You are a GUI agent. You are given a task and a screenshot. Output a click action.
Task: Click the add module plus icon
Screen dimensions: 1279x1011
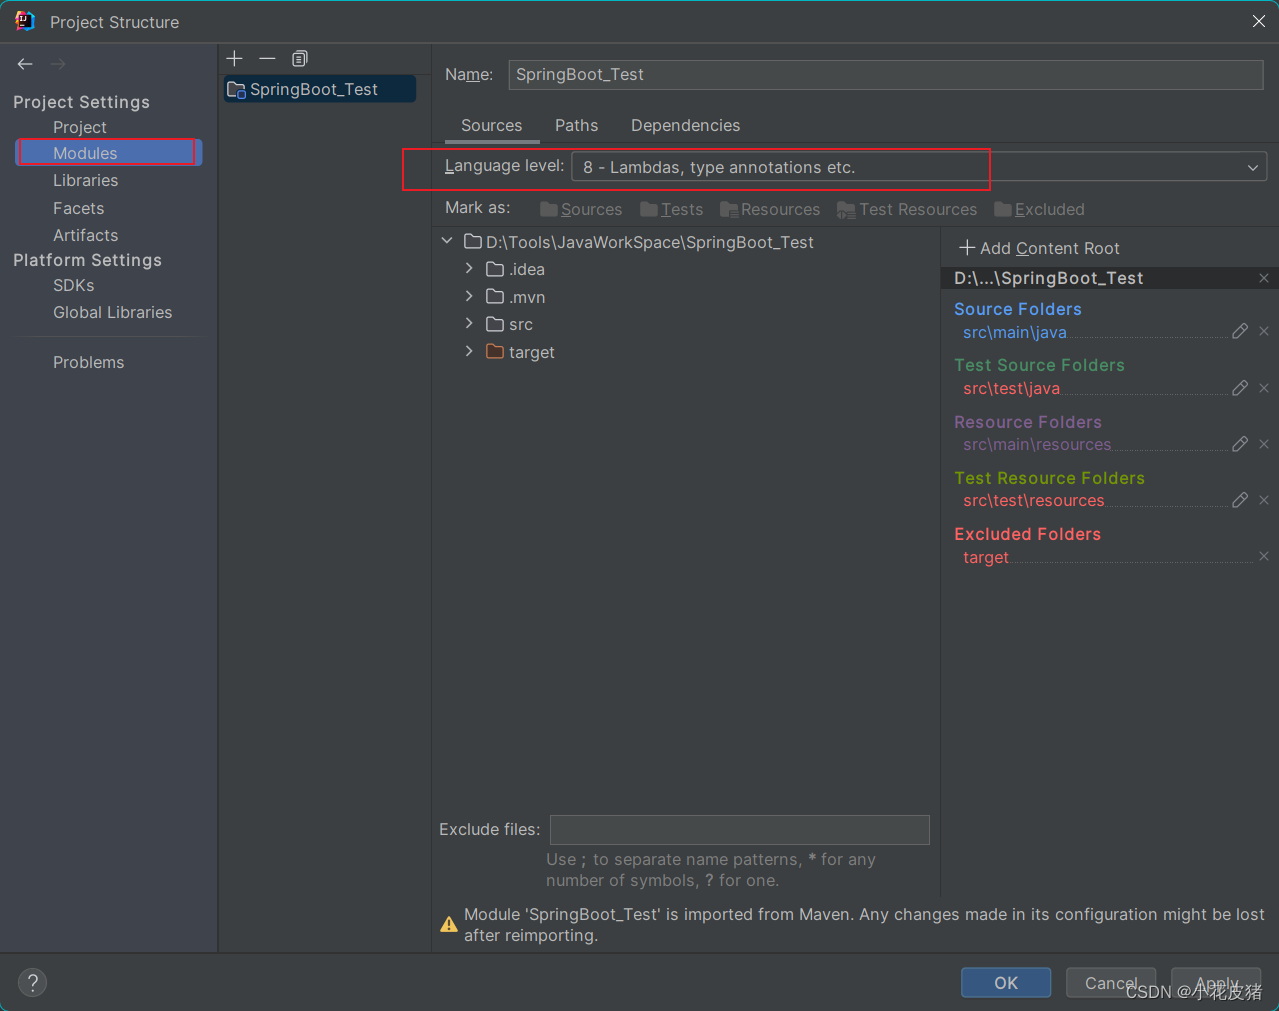point(234,58)
